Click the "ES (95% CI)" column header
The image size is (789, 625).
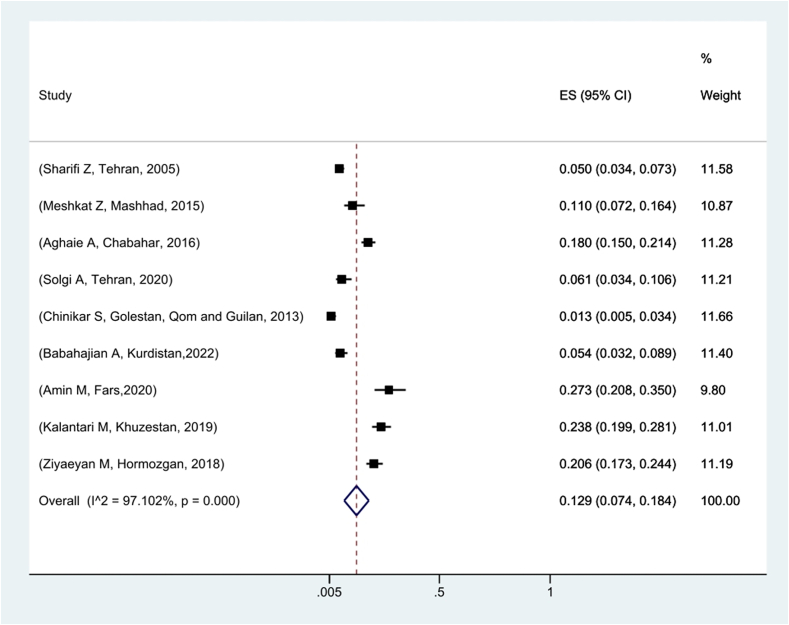[595, 95]
